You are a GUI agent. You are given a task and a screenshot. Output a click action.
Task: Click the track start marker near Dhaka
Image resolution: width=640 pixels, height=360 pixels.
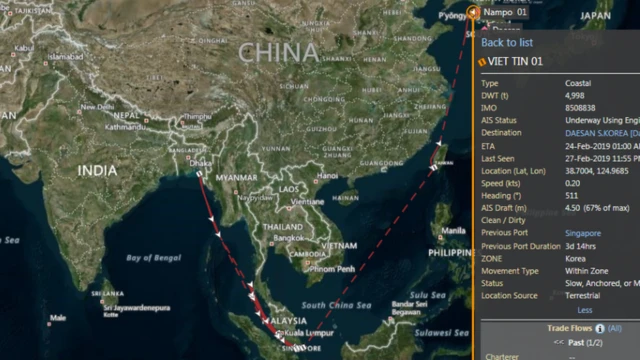coord(199,174)
